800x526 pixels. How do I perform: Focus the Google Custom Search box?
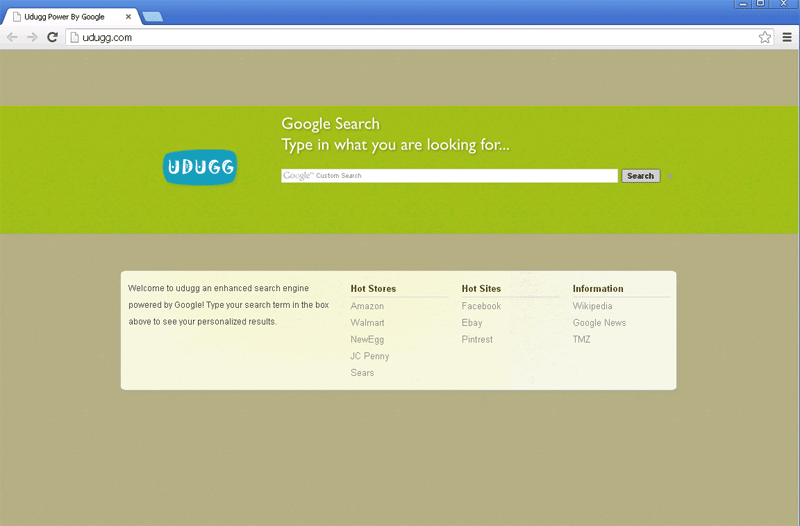tap(450, 176)
